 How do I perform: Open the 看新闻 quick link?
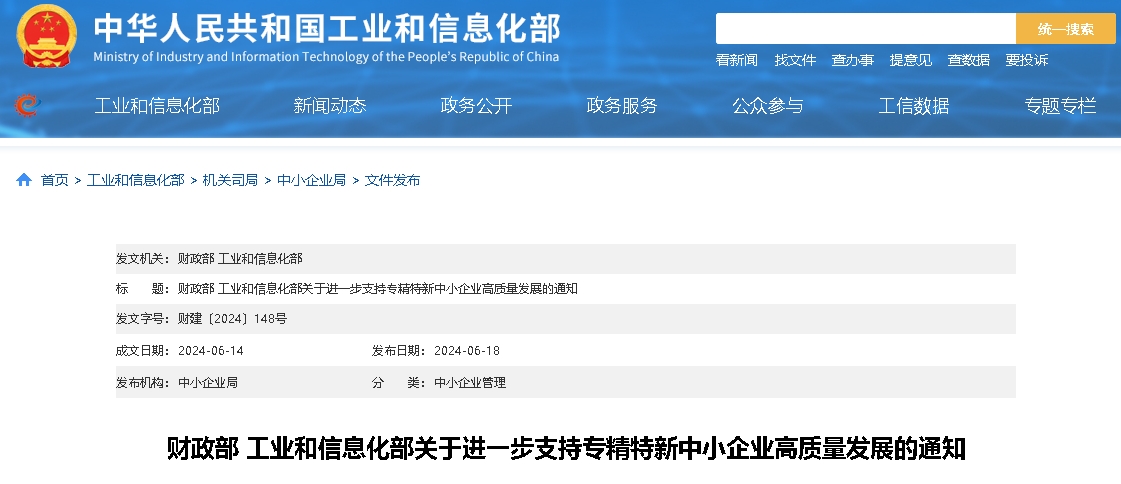tap(736, 60)
